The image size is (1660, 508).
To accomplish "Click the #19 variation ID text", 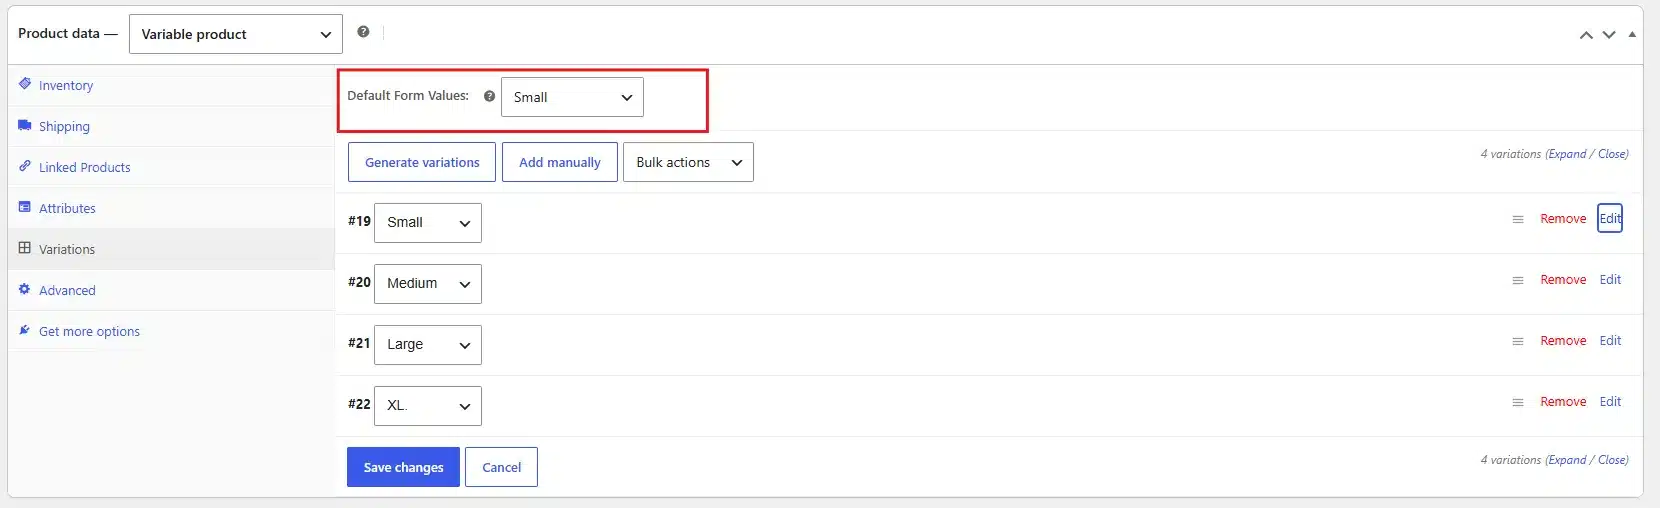I will tap(359, 221).
